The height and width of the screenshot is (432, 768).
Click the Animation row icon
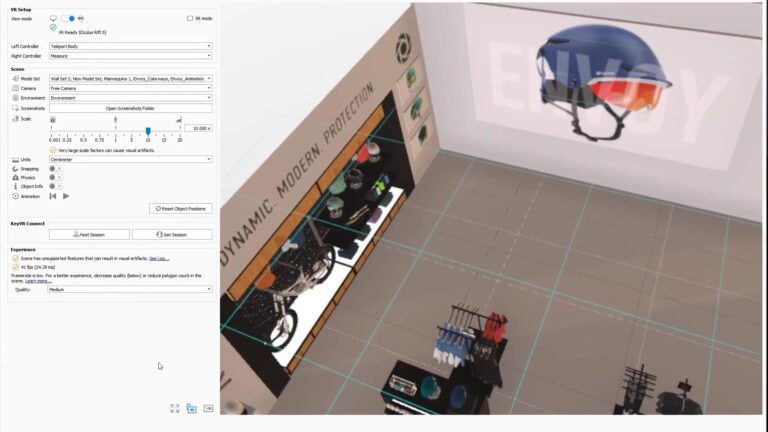[15, 196]
